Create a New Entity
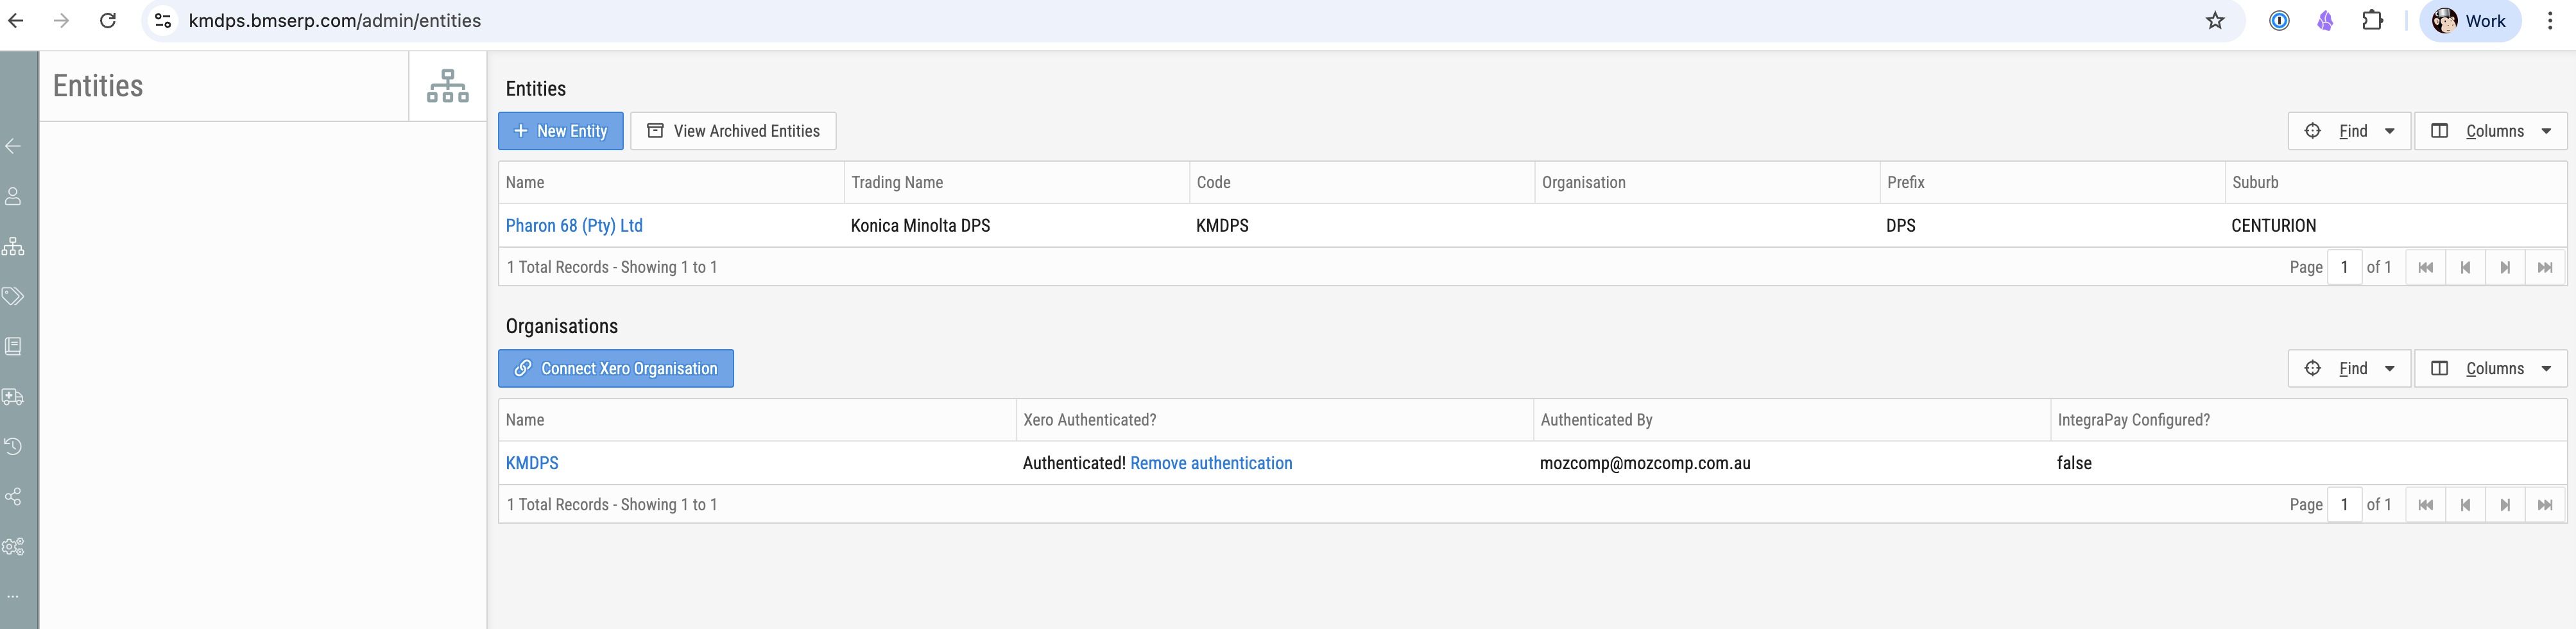Image resolution: width=2576 pixels, height=629 pixels. [x=561, y=131]
